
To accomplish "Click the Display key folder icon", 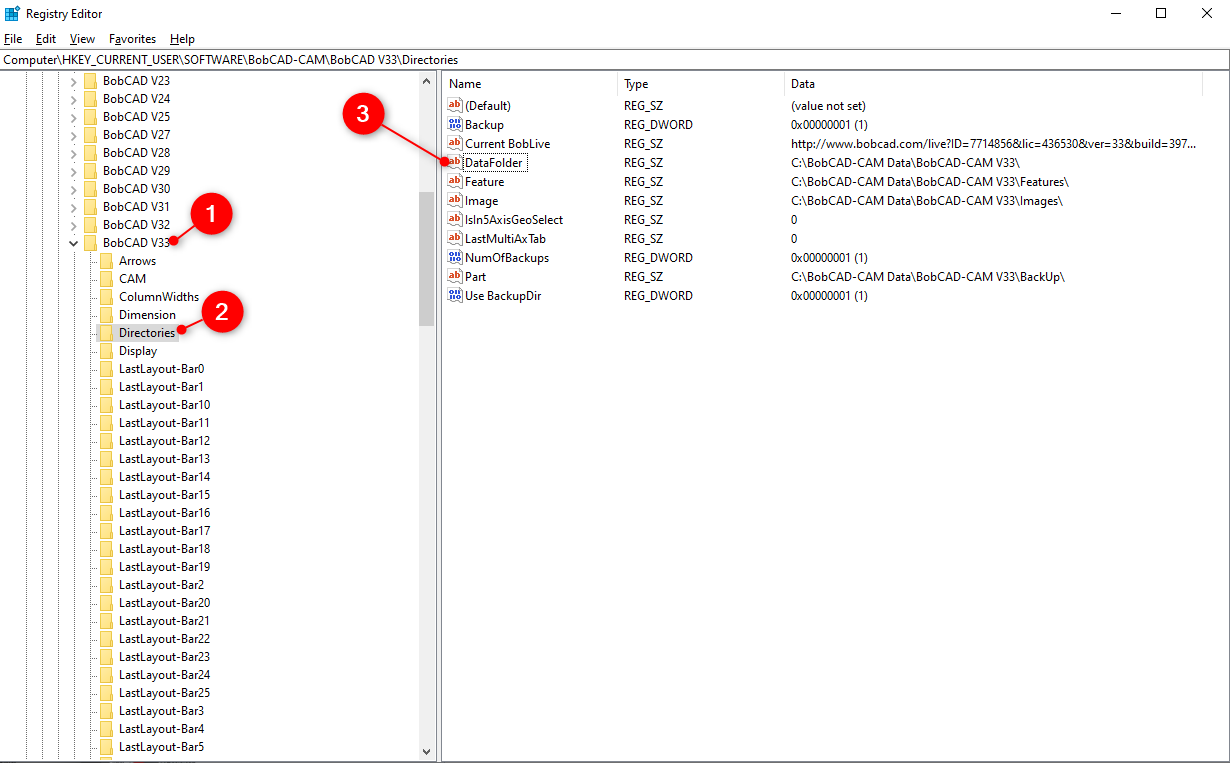I will click(x=106, y=351).
